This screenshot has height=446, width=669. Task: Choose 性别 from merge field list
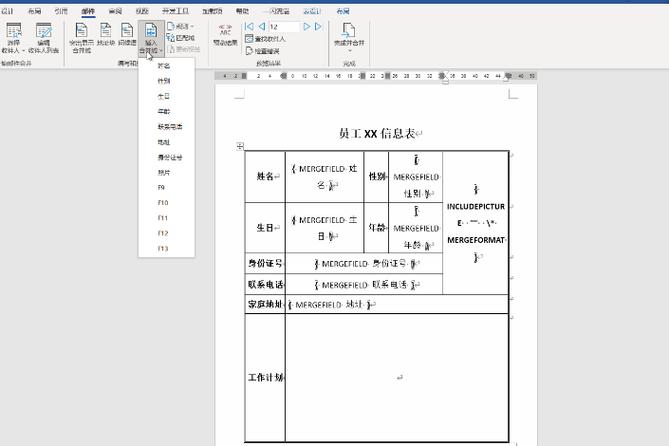pyautogui.click(x=166, y=81)
